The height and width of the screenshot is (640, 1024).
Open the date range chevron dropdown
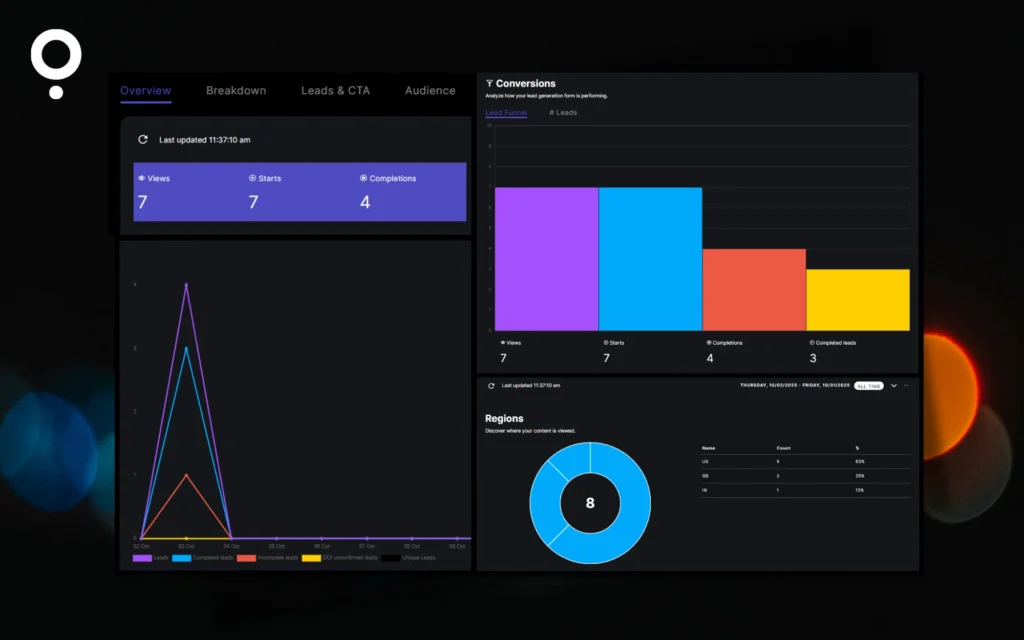(x=894, y=385)
